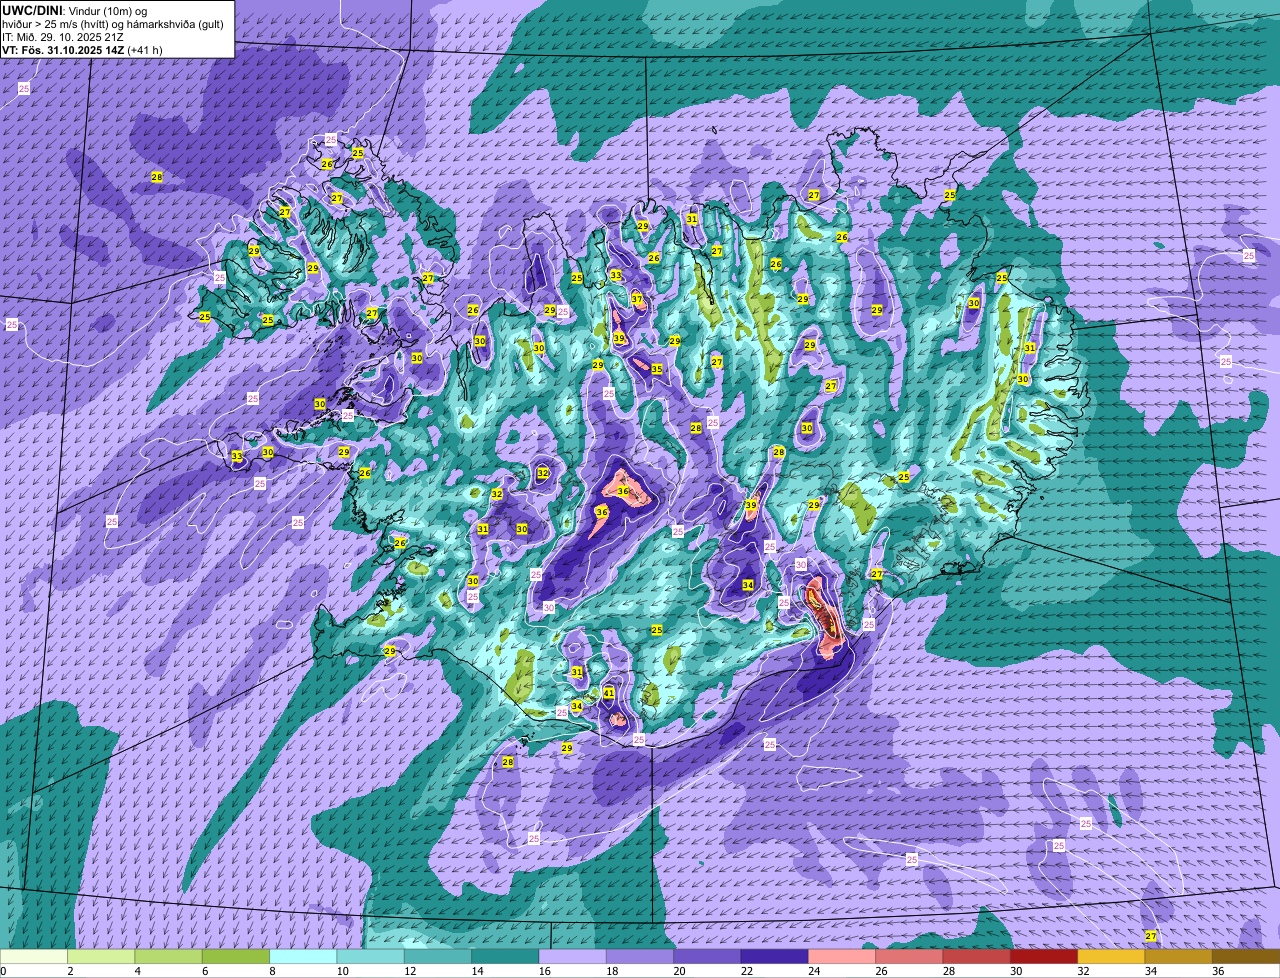The height and width of the screenshot is (978, 1280).
Task: Select the gold 34–36 legend swatch
Action: 1178,956
